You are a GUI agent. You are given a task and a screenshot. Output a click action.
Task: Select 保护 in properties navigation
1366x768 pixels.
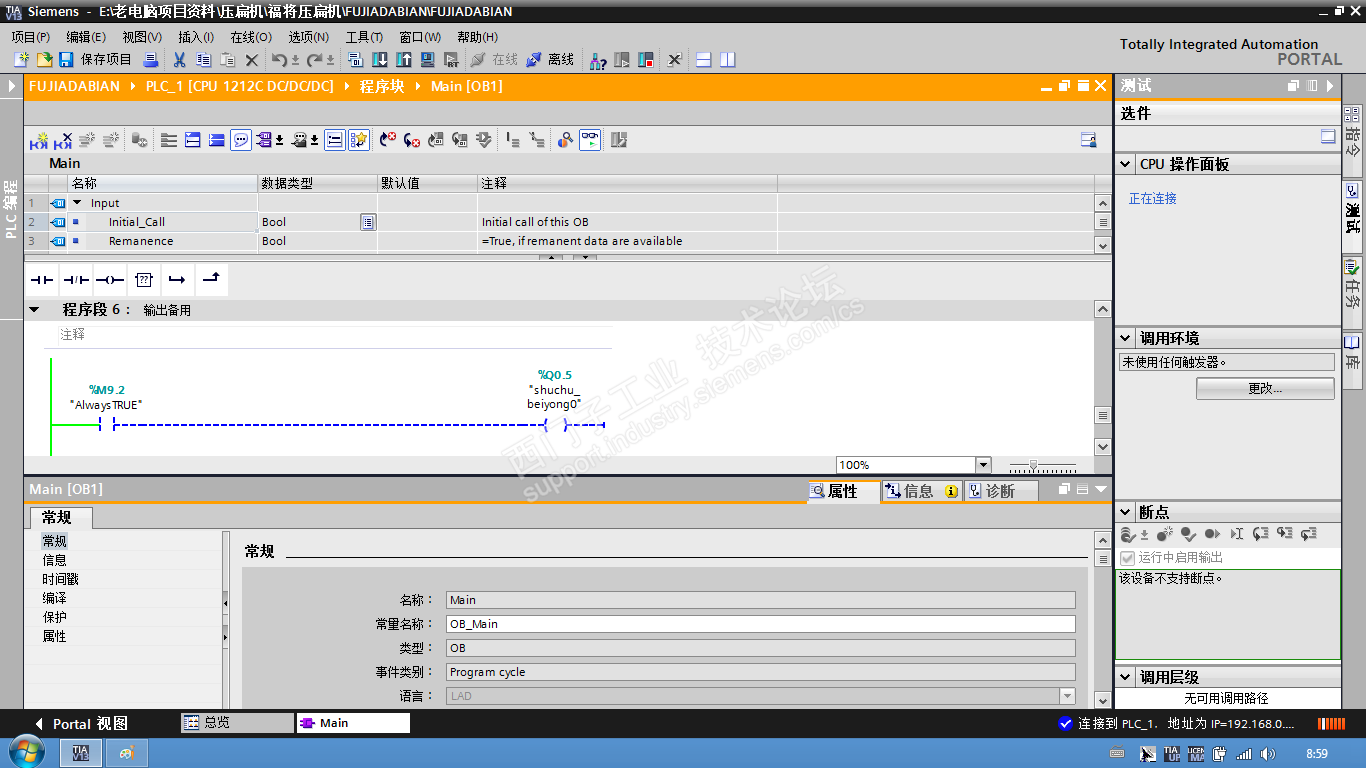click(x=54, y=617)
